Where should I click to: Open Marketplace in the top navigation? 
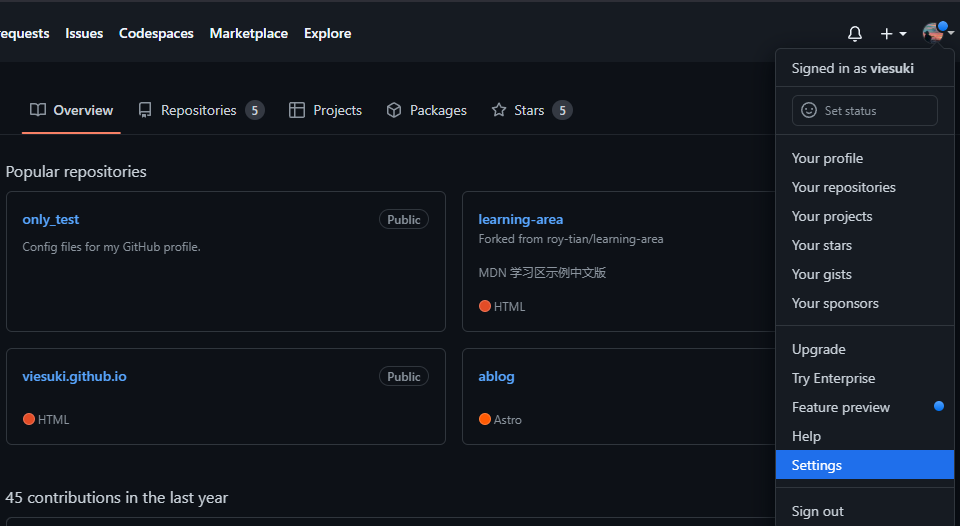coord(249,34)
